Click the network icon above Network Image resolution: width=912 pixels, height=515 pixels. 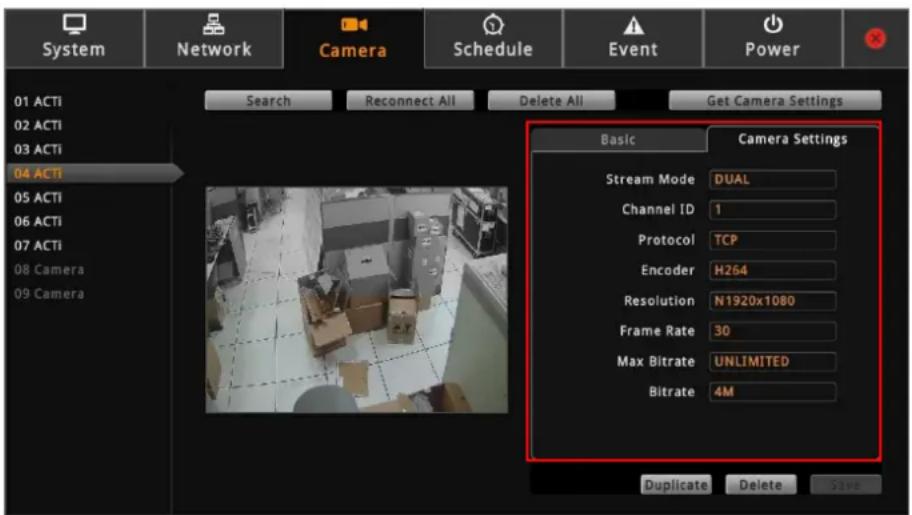click(x=214, y=24)
